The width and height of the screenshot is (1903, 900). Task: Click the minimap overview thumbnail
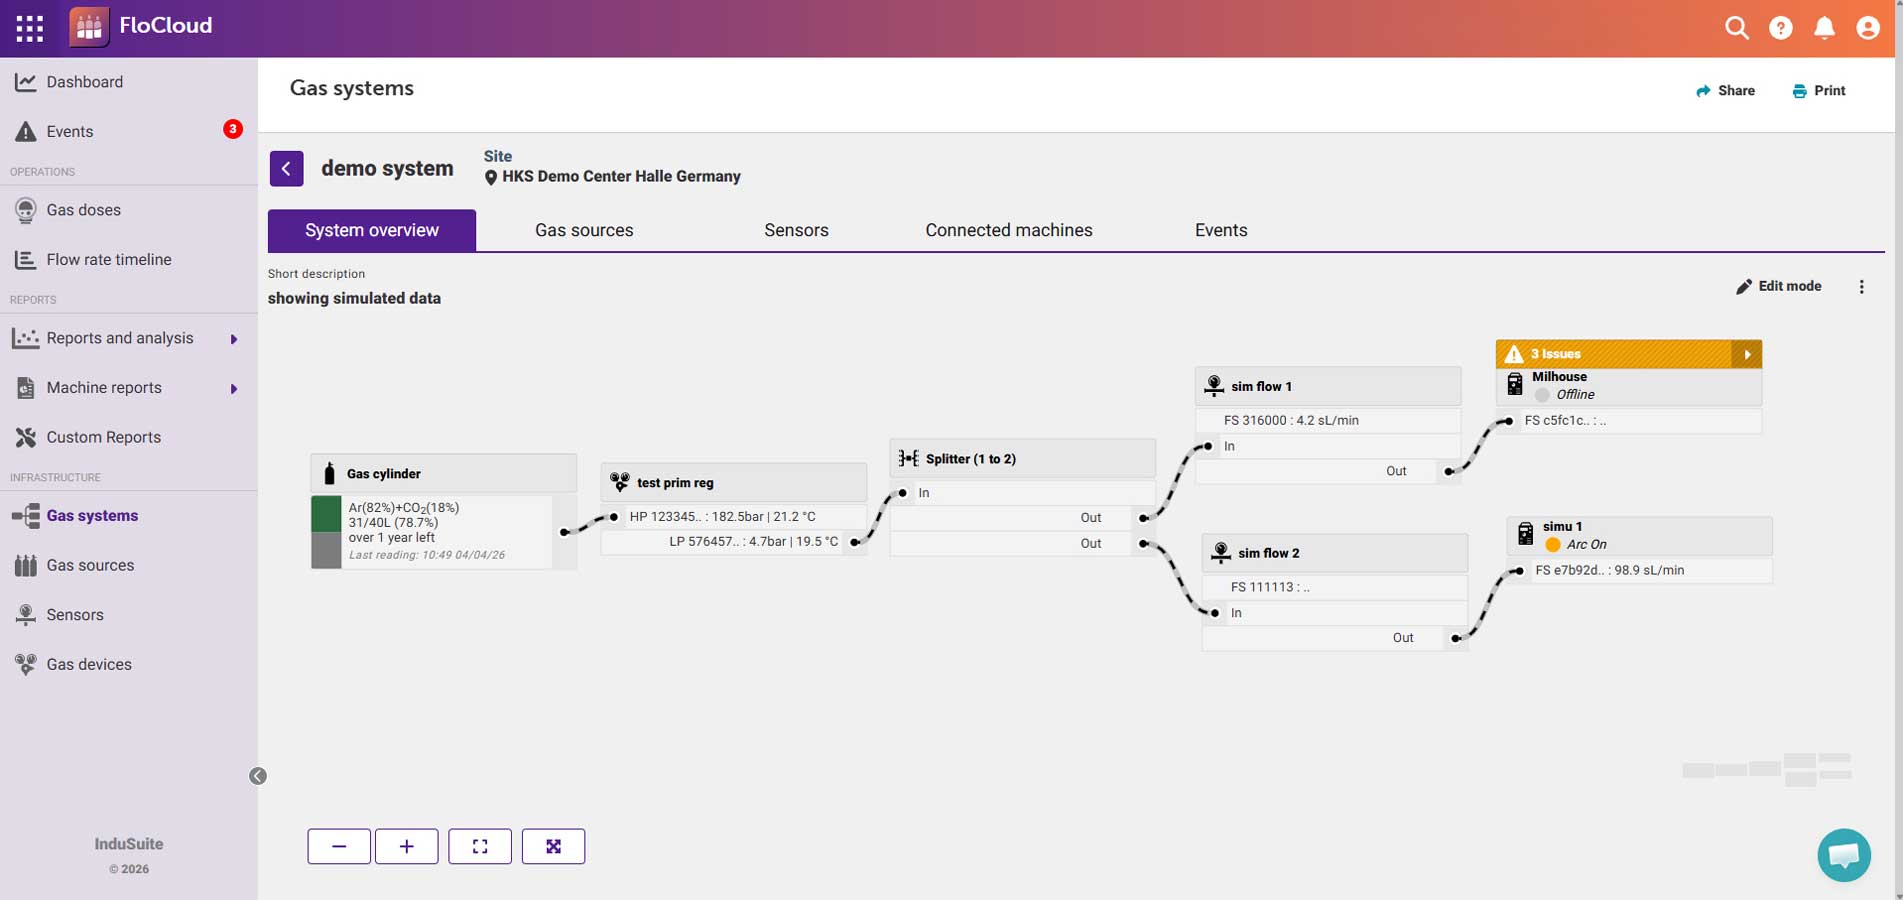pyautogui.click(x=1767, y=769)
